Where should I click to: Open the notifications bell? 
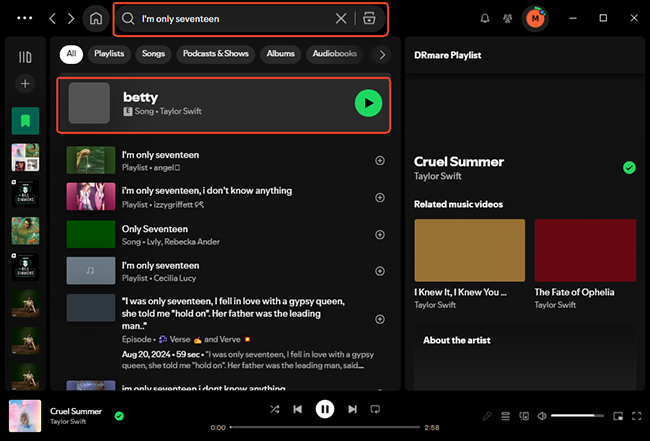[x=485, y=18]
